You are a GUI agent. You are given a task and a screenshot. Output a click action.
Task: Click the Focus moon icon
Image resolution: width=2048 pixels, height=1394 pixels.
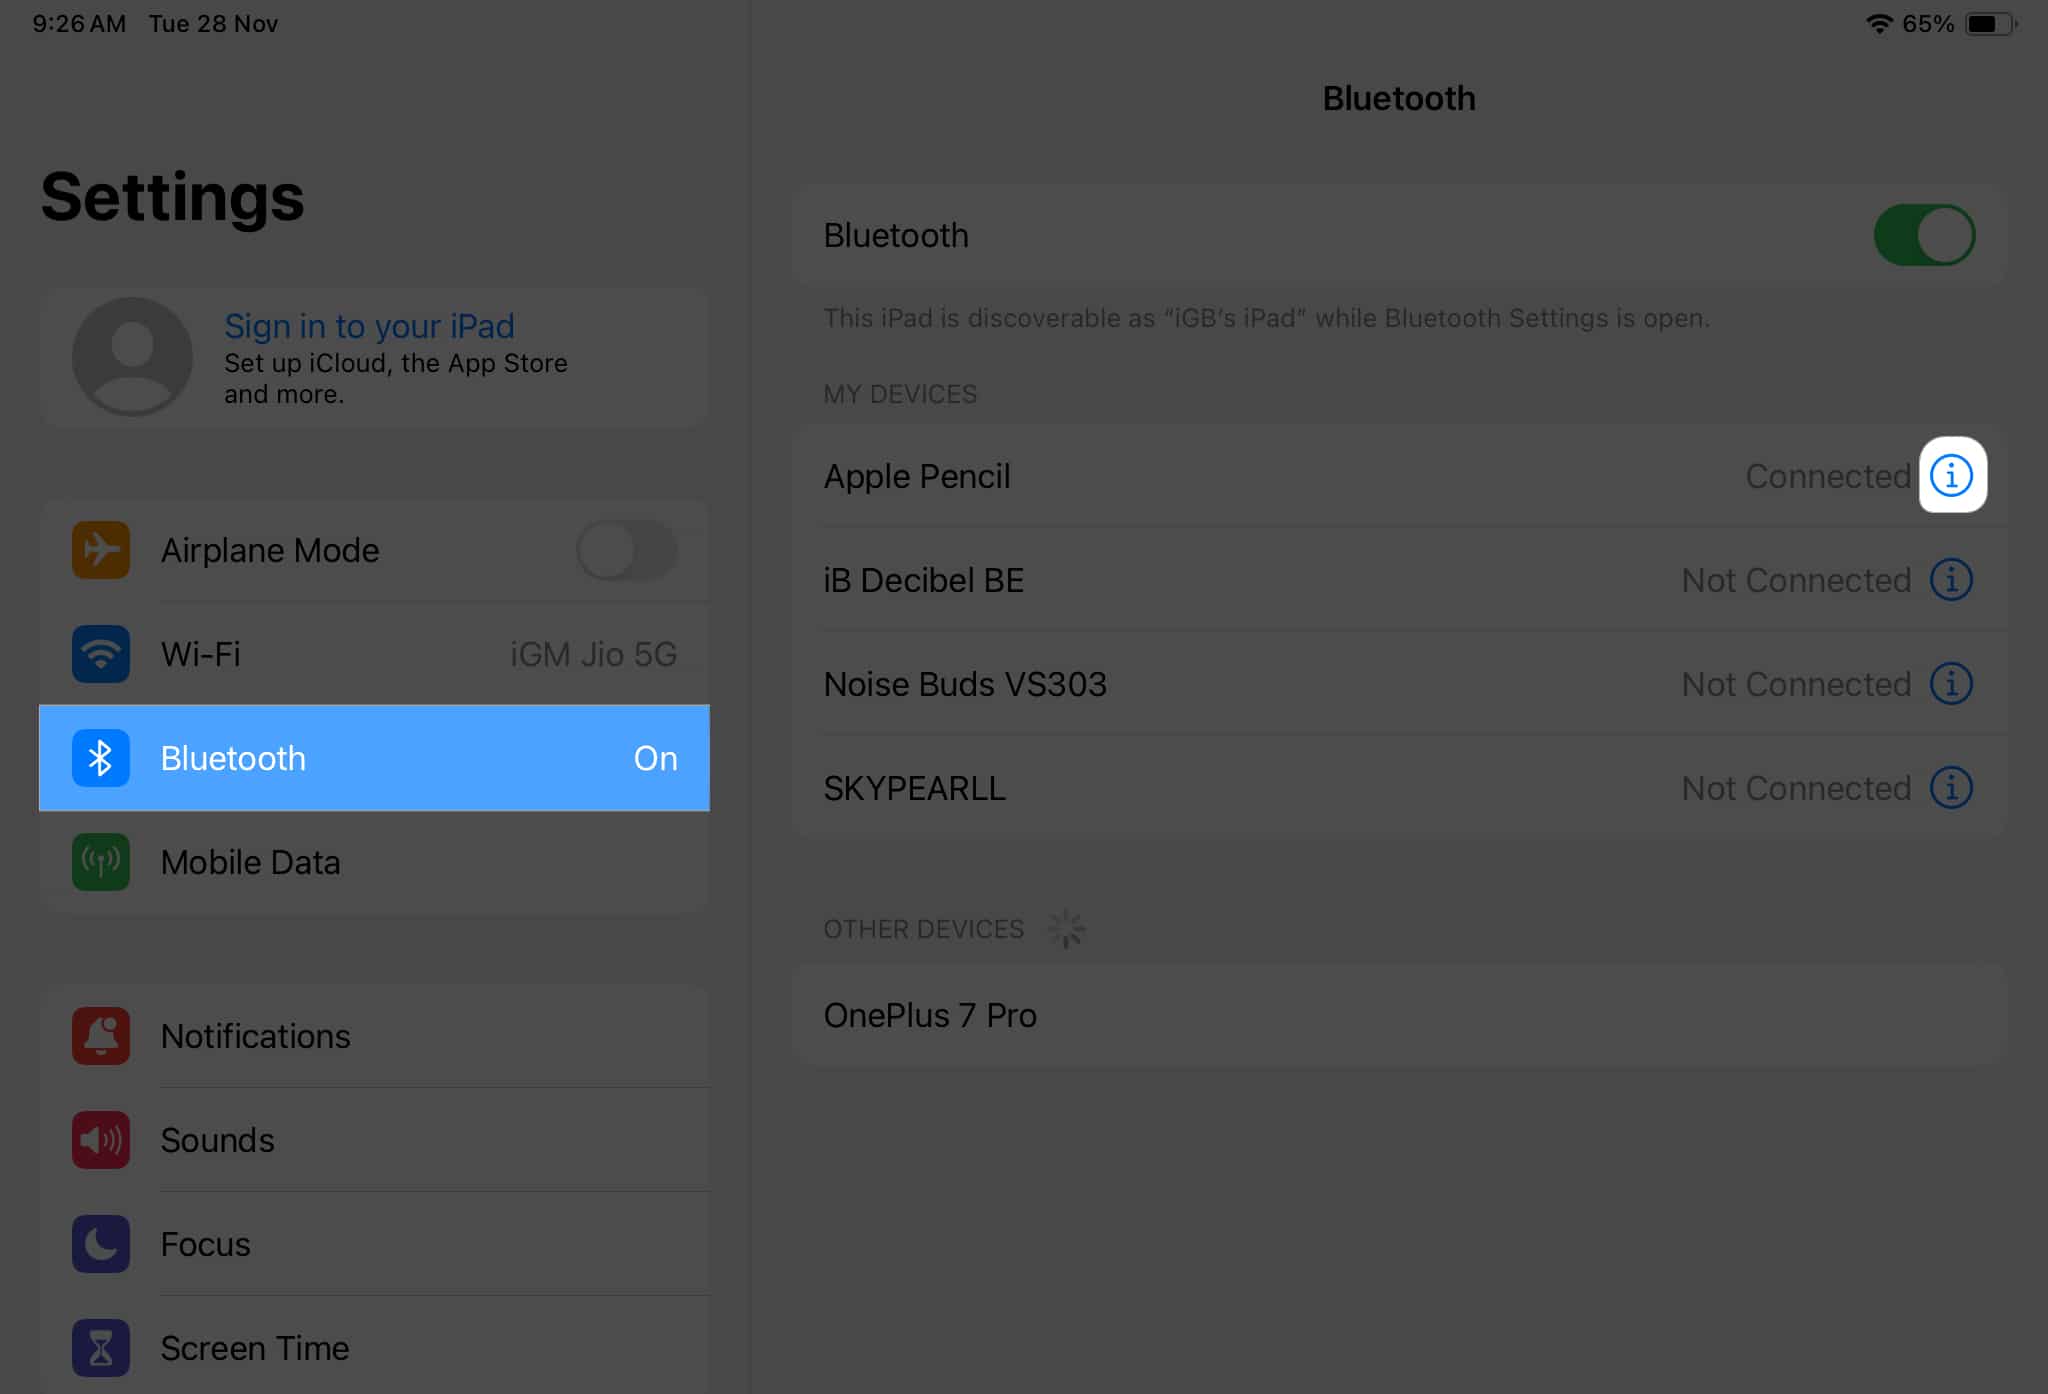pyautogui.click(x=101, y=1244)
